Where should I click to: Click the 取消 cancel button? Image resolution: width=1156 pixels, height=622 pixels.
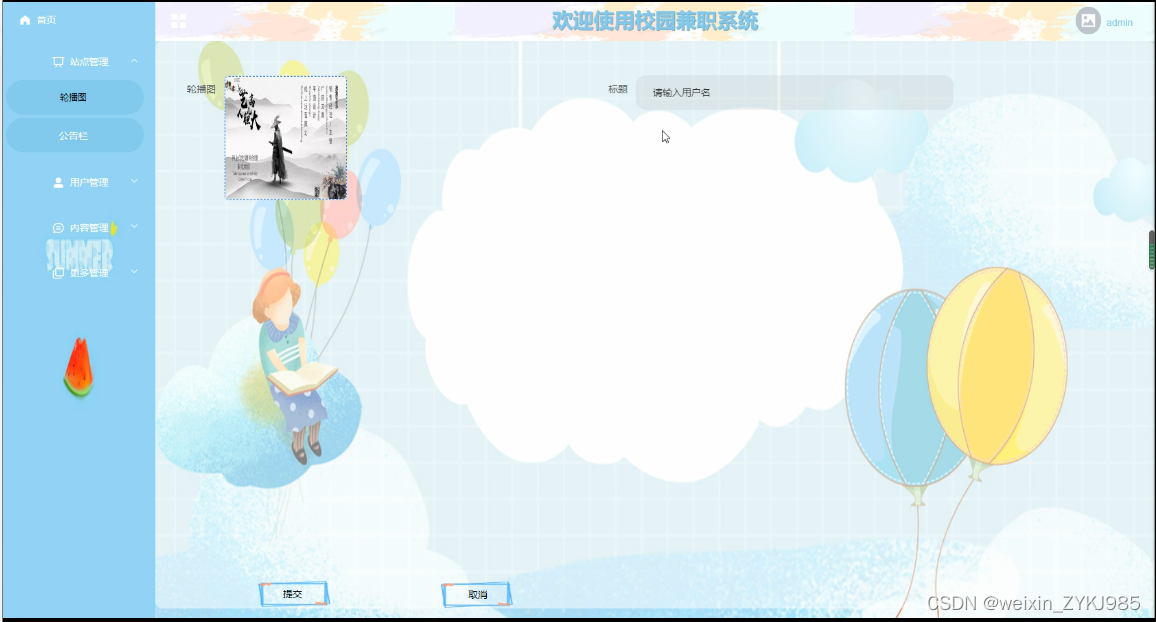[477, 595]
